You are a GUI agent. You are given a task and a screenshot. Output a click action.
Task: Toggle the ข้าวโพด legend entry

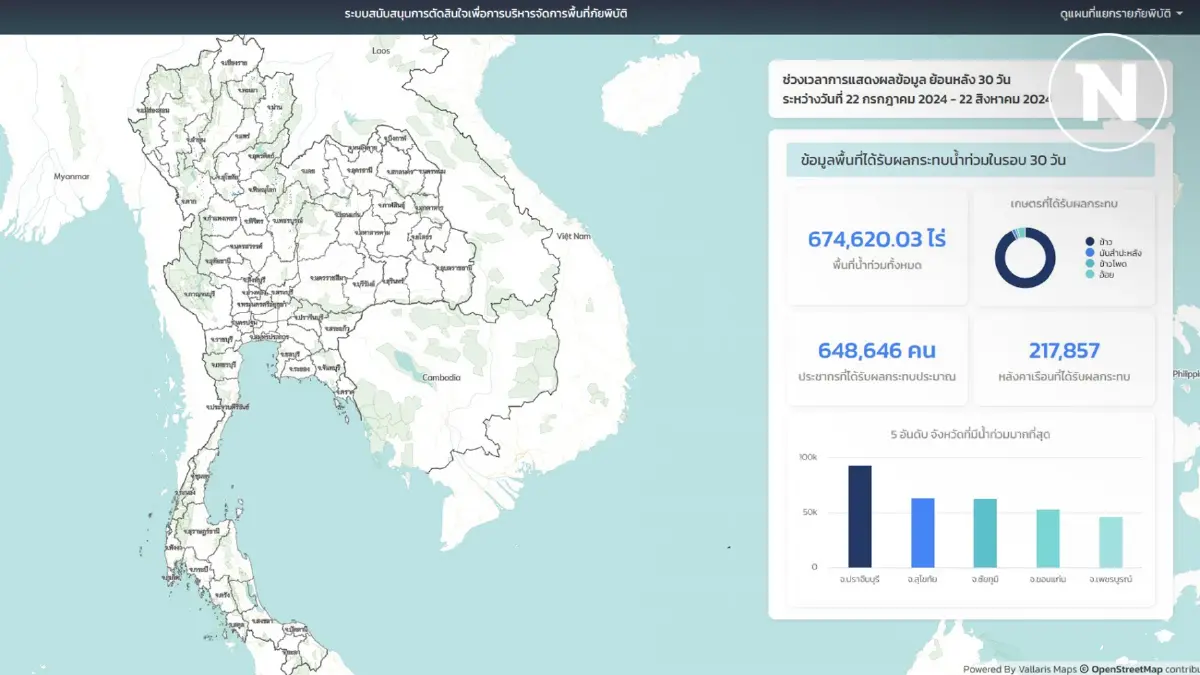[1107, 263]
